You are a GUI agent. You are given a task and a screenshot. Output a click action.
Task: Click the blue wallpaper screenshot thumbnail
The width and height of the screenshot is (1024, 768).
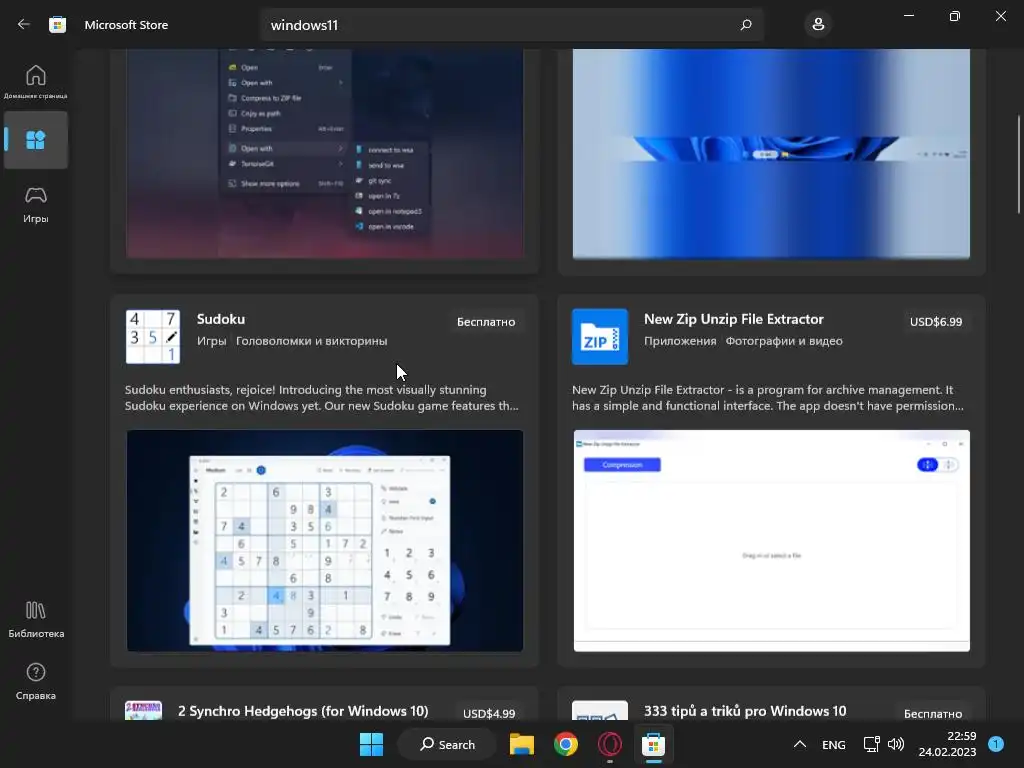(x=771, y=153)
